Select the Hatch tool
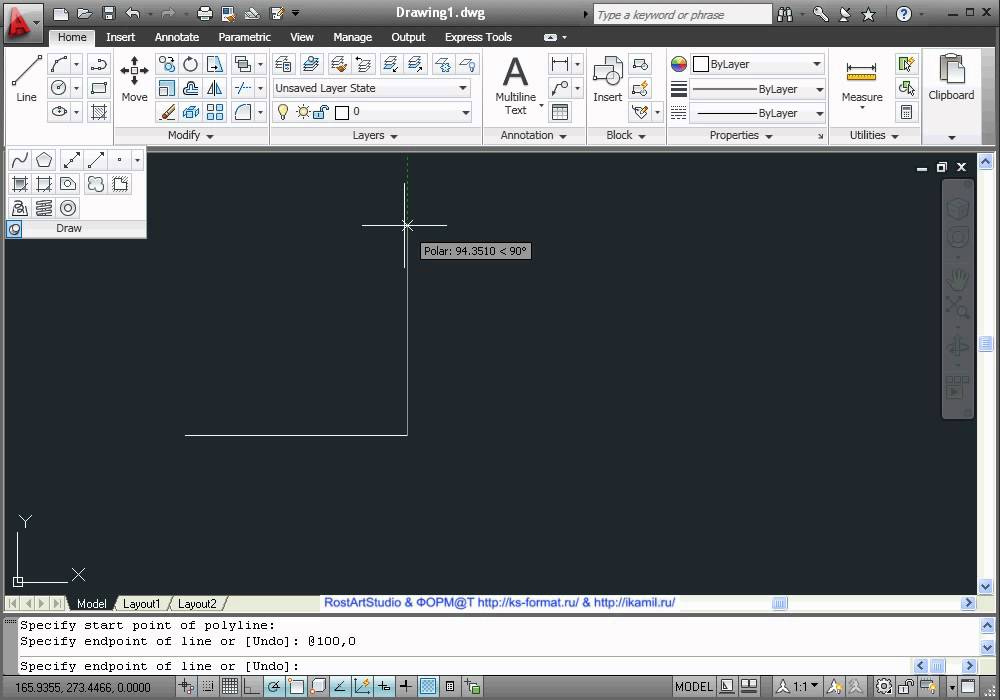This screenshot has width=1000, height=700. (99, 112)
